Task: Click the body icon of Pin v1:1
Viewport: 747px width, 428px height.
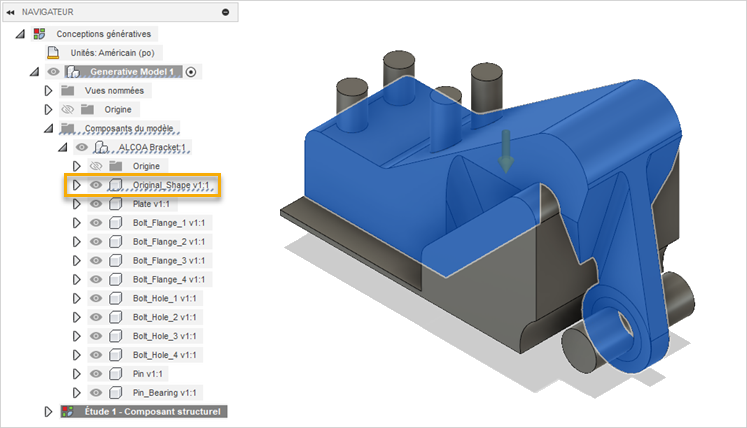Action: coord(115,374)
